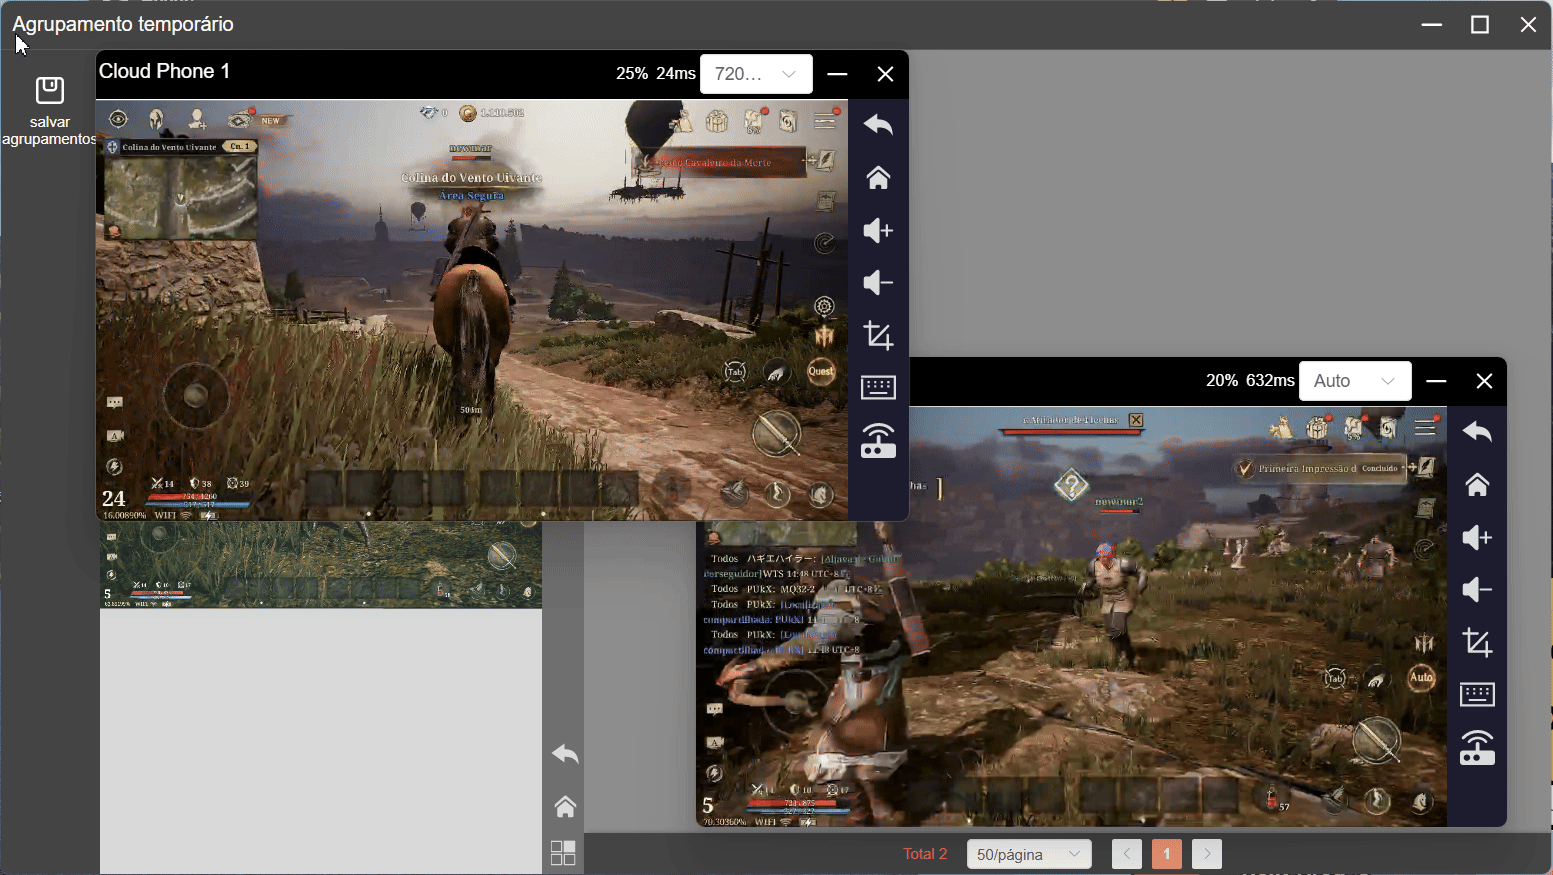This screenshot has height=875, width=1553.
Task: Click the salvar agrupamentos save icon
Action: [x=50, y=91]
